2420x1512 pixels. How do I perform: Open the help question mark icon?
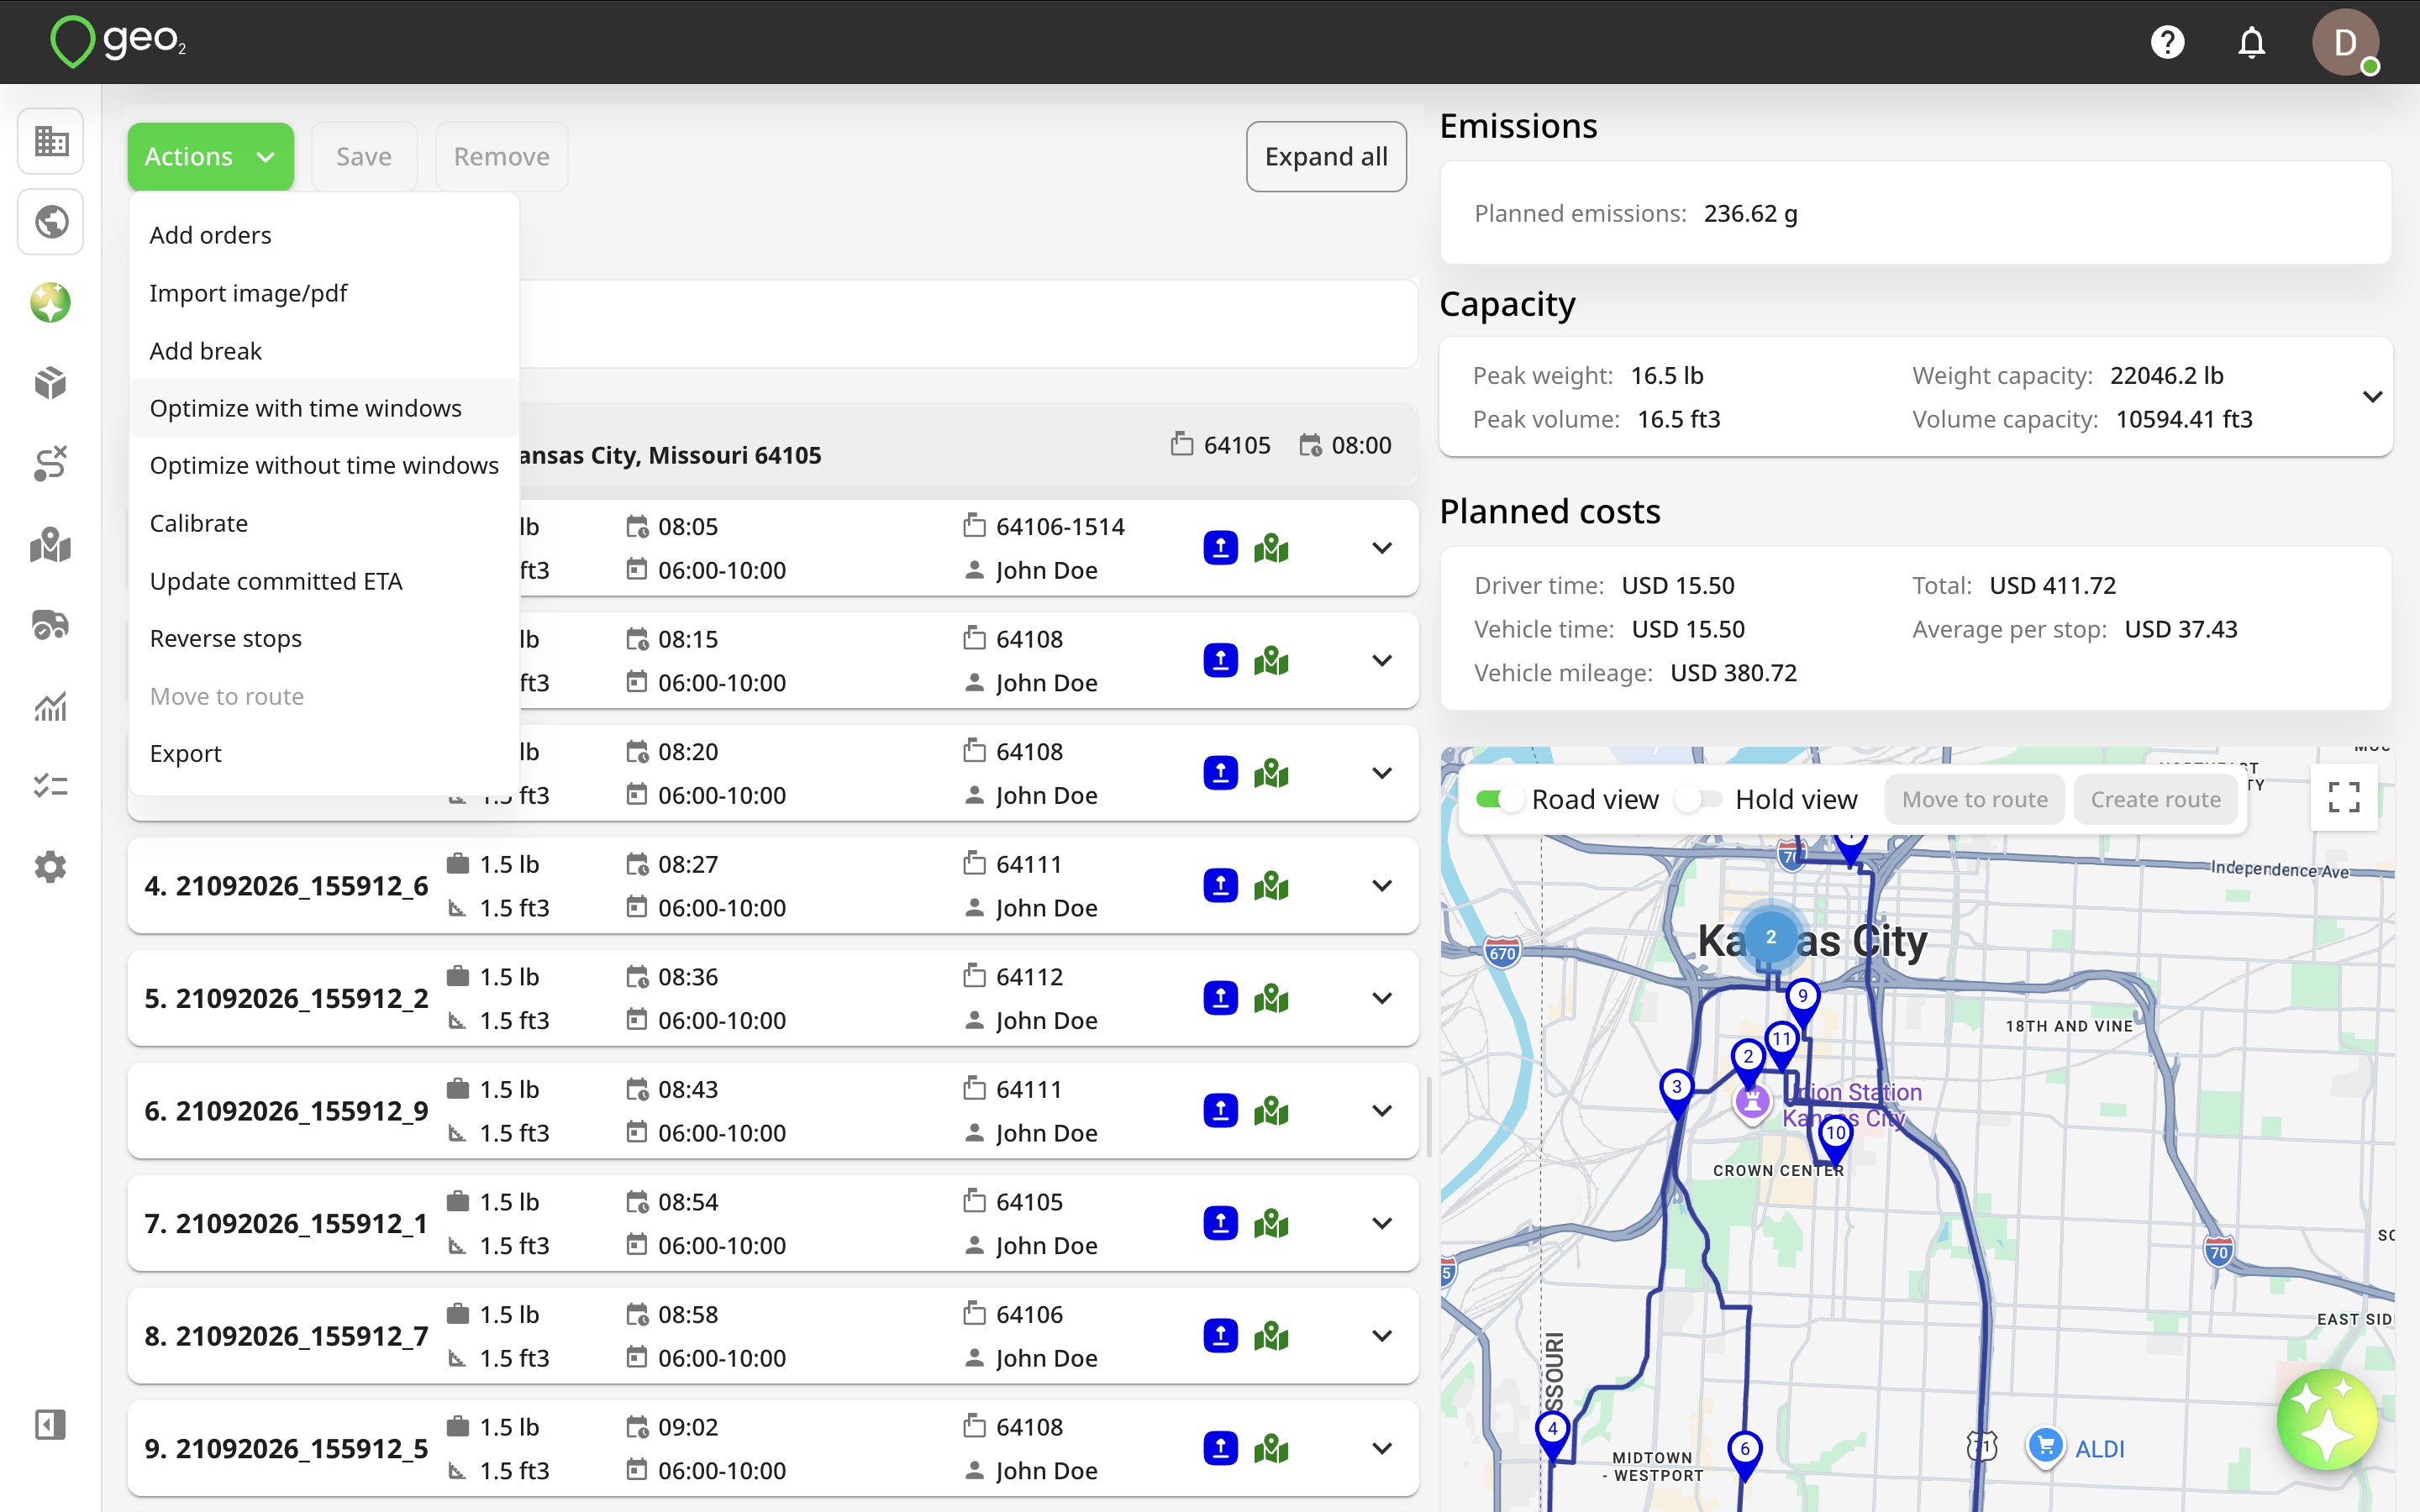click(2167, 42)
